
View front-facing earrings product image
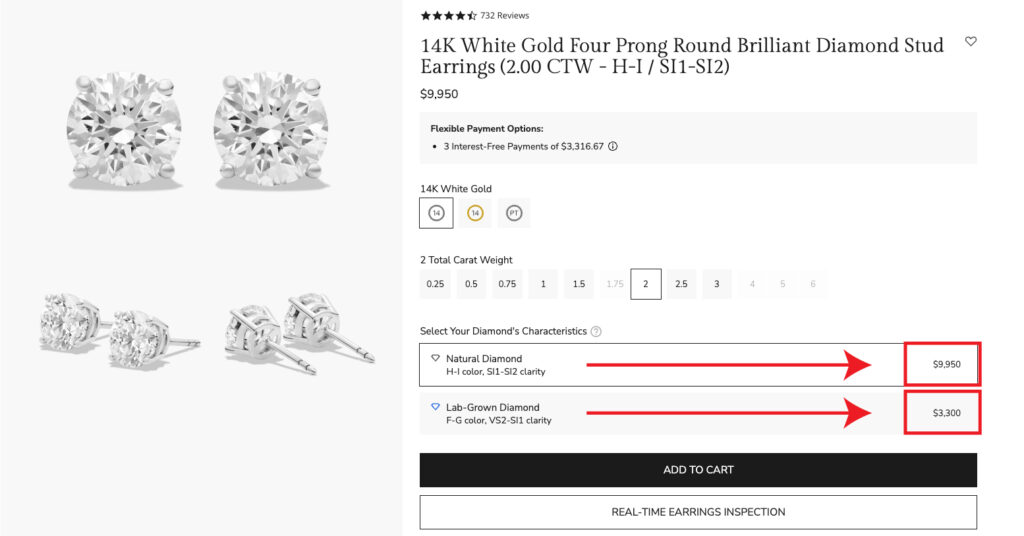pyautogui.click(x=199, y=128)
